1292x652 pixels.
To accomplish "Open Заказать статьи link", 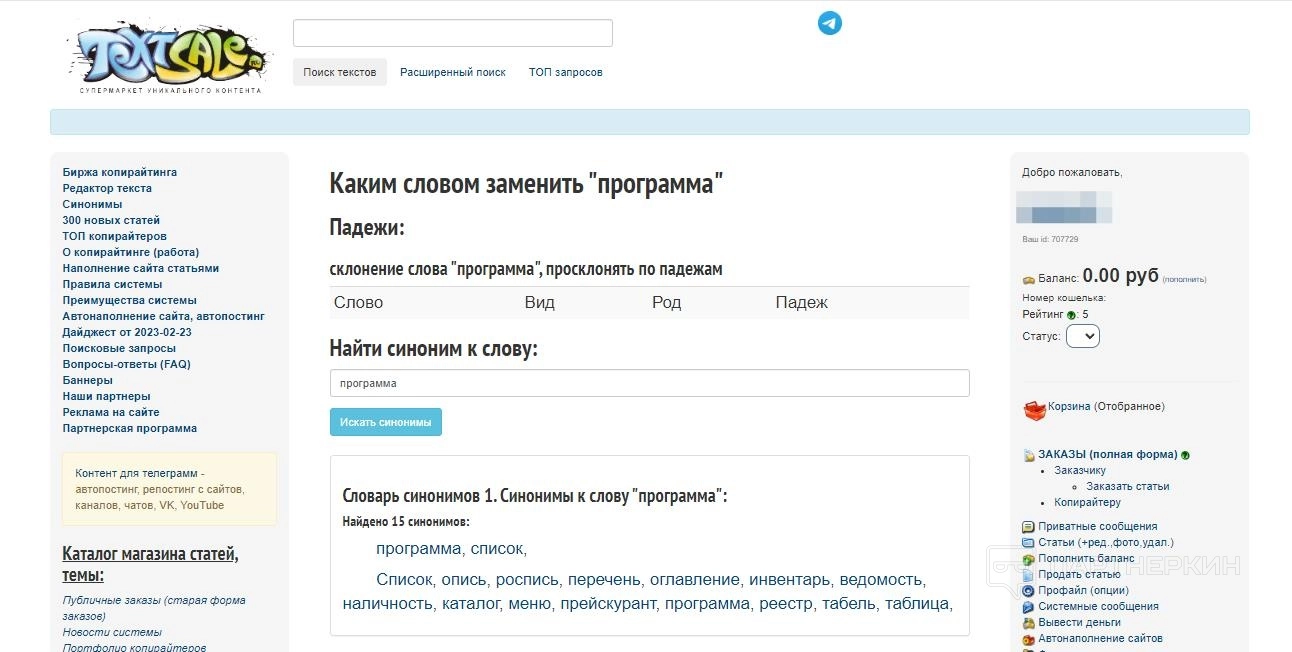I will pos(1127,486).
